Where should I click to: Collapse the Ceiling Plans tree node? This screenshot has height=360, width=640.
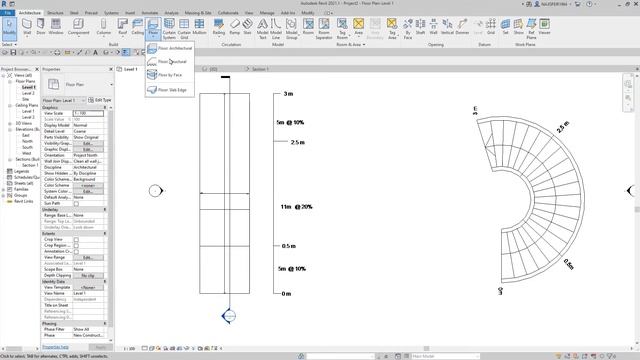pos(10,105)
